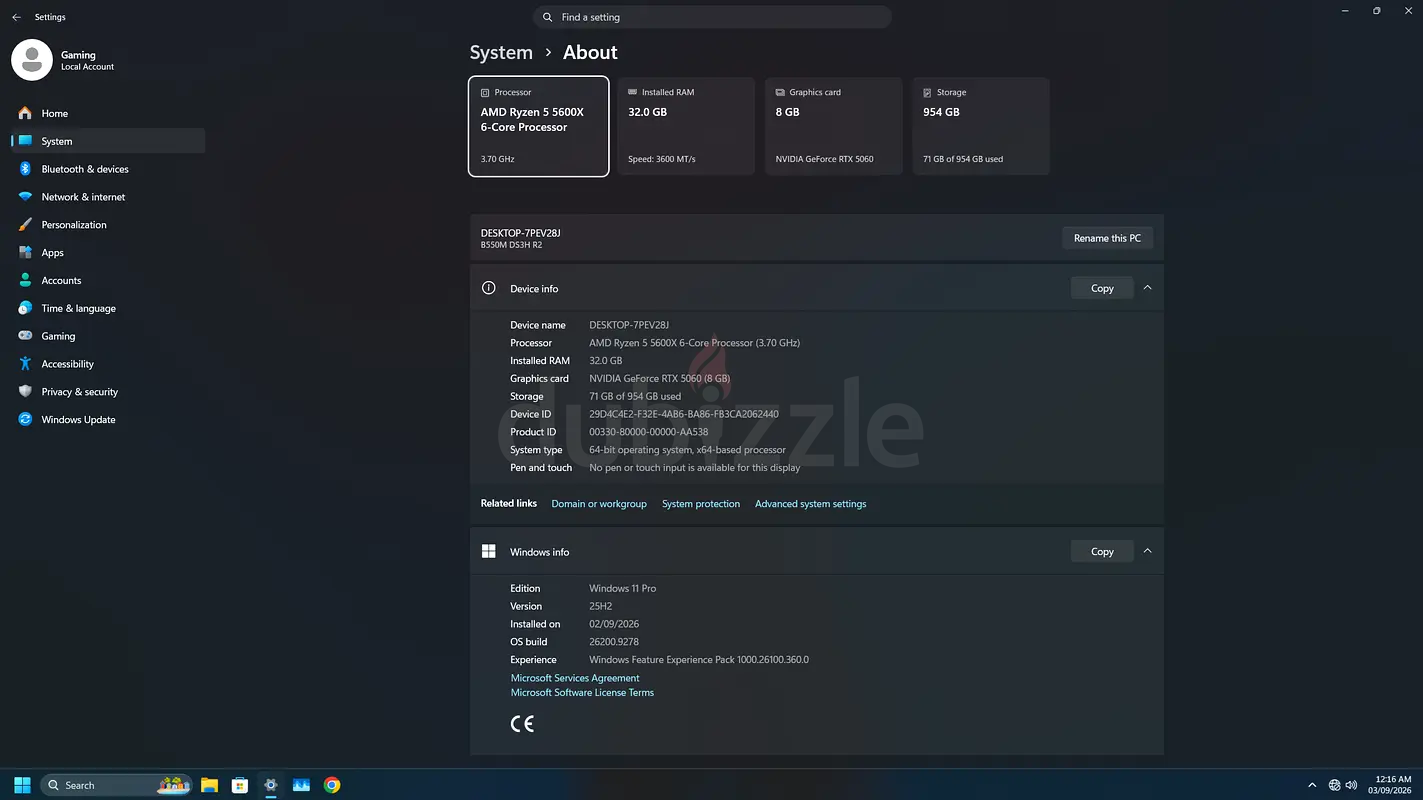Select the Processor summary card
The height and width of the screenshot is (800, 1423).
tap(539, 126)
